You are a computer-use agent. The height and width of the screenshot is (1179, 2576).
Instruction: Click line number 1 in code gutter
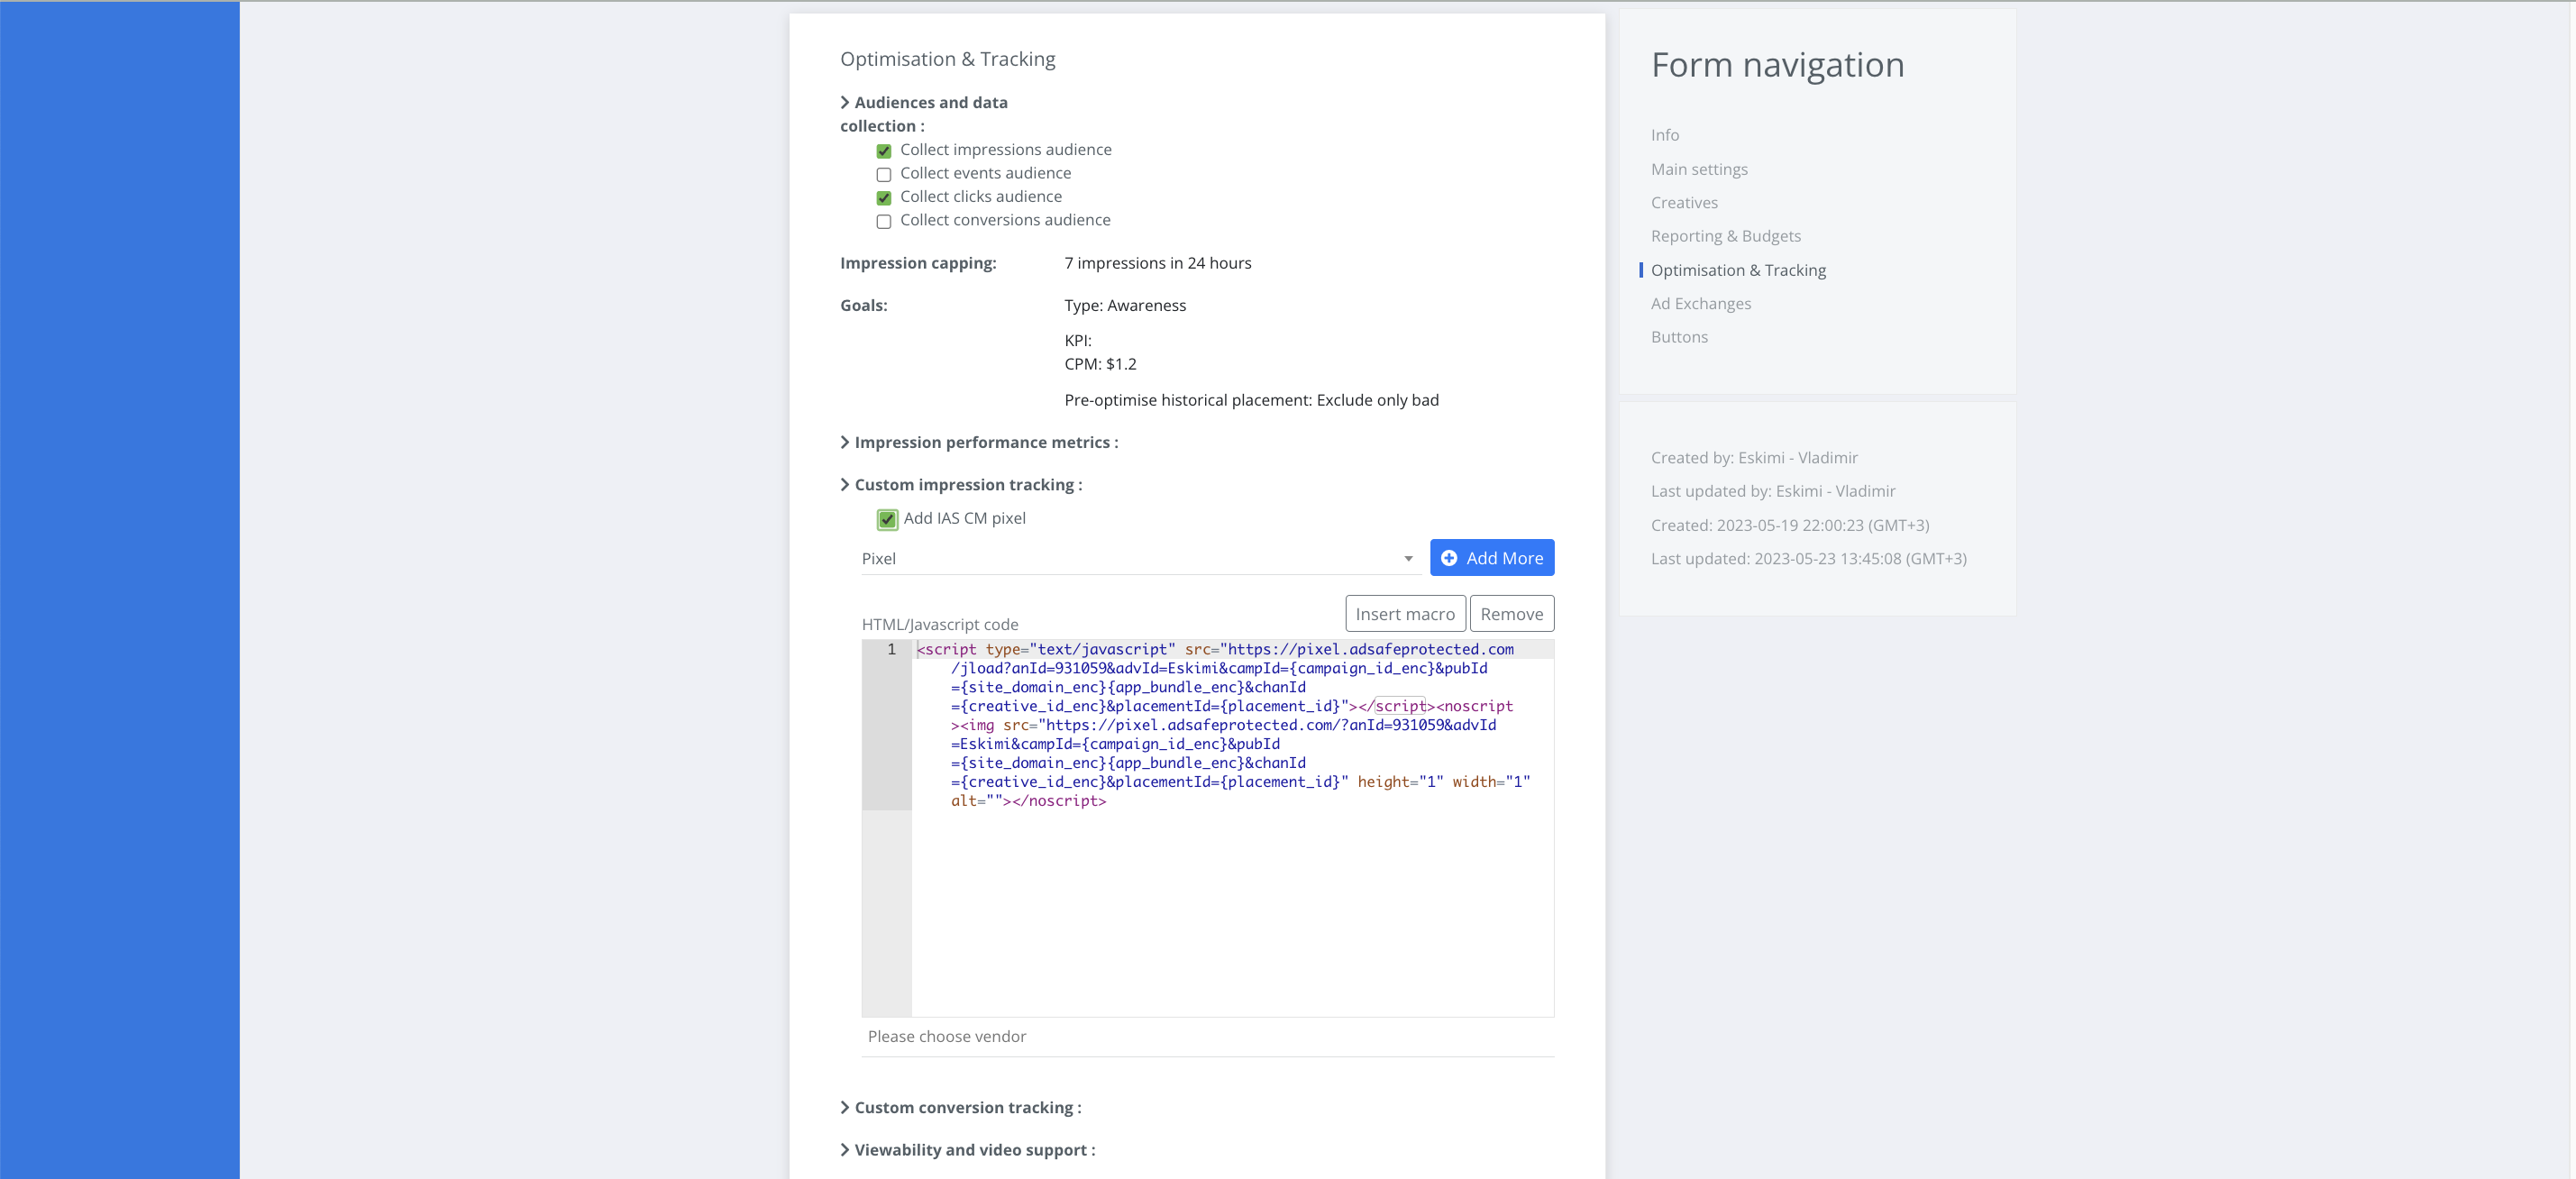pos(891,649)
